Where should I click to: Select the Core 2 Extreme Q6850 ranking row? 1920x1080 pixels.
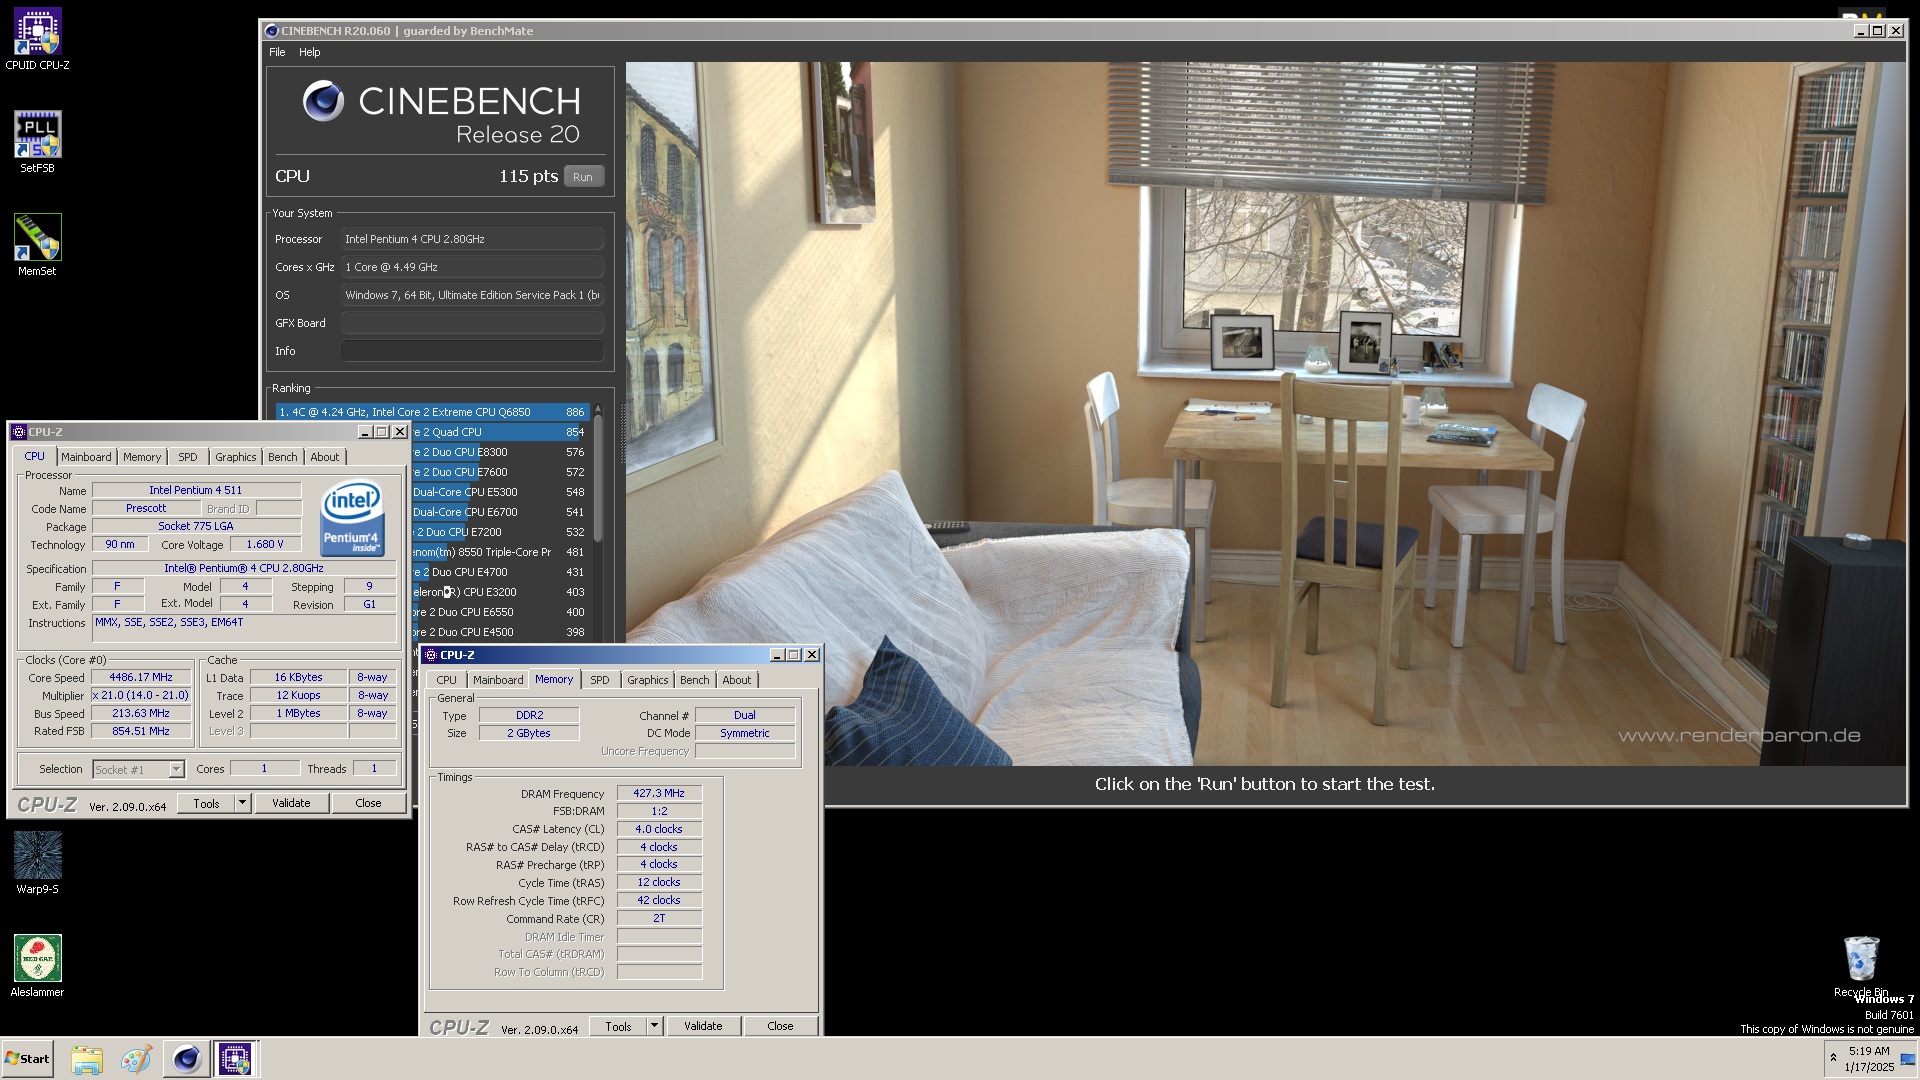[x=432, y=412]
